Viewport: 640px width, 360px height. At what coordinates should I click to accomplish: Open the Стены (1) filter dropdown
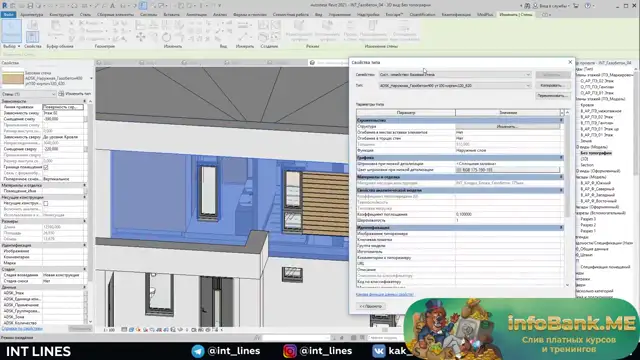29,94
